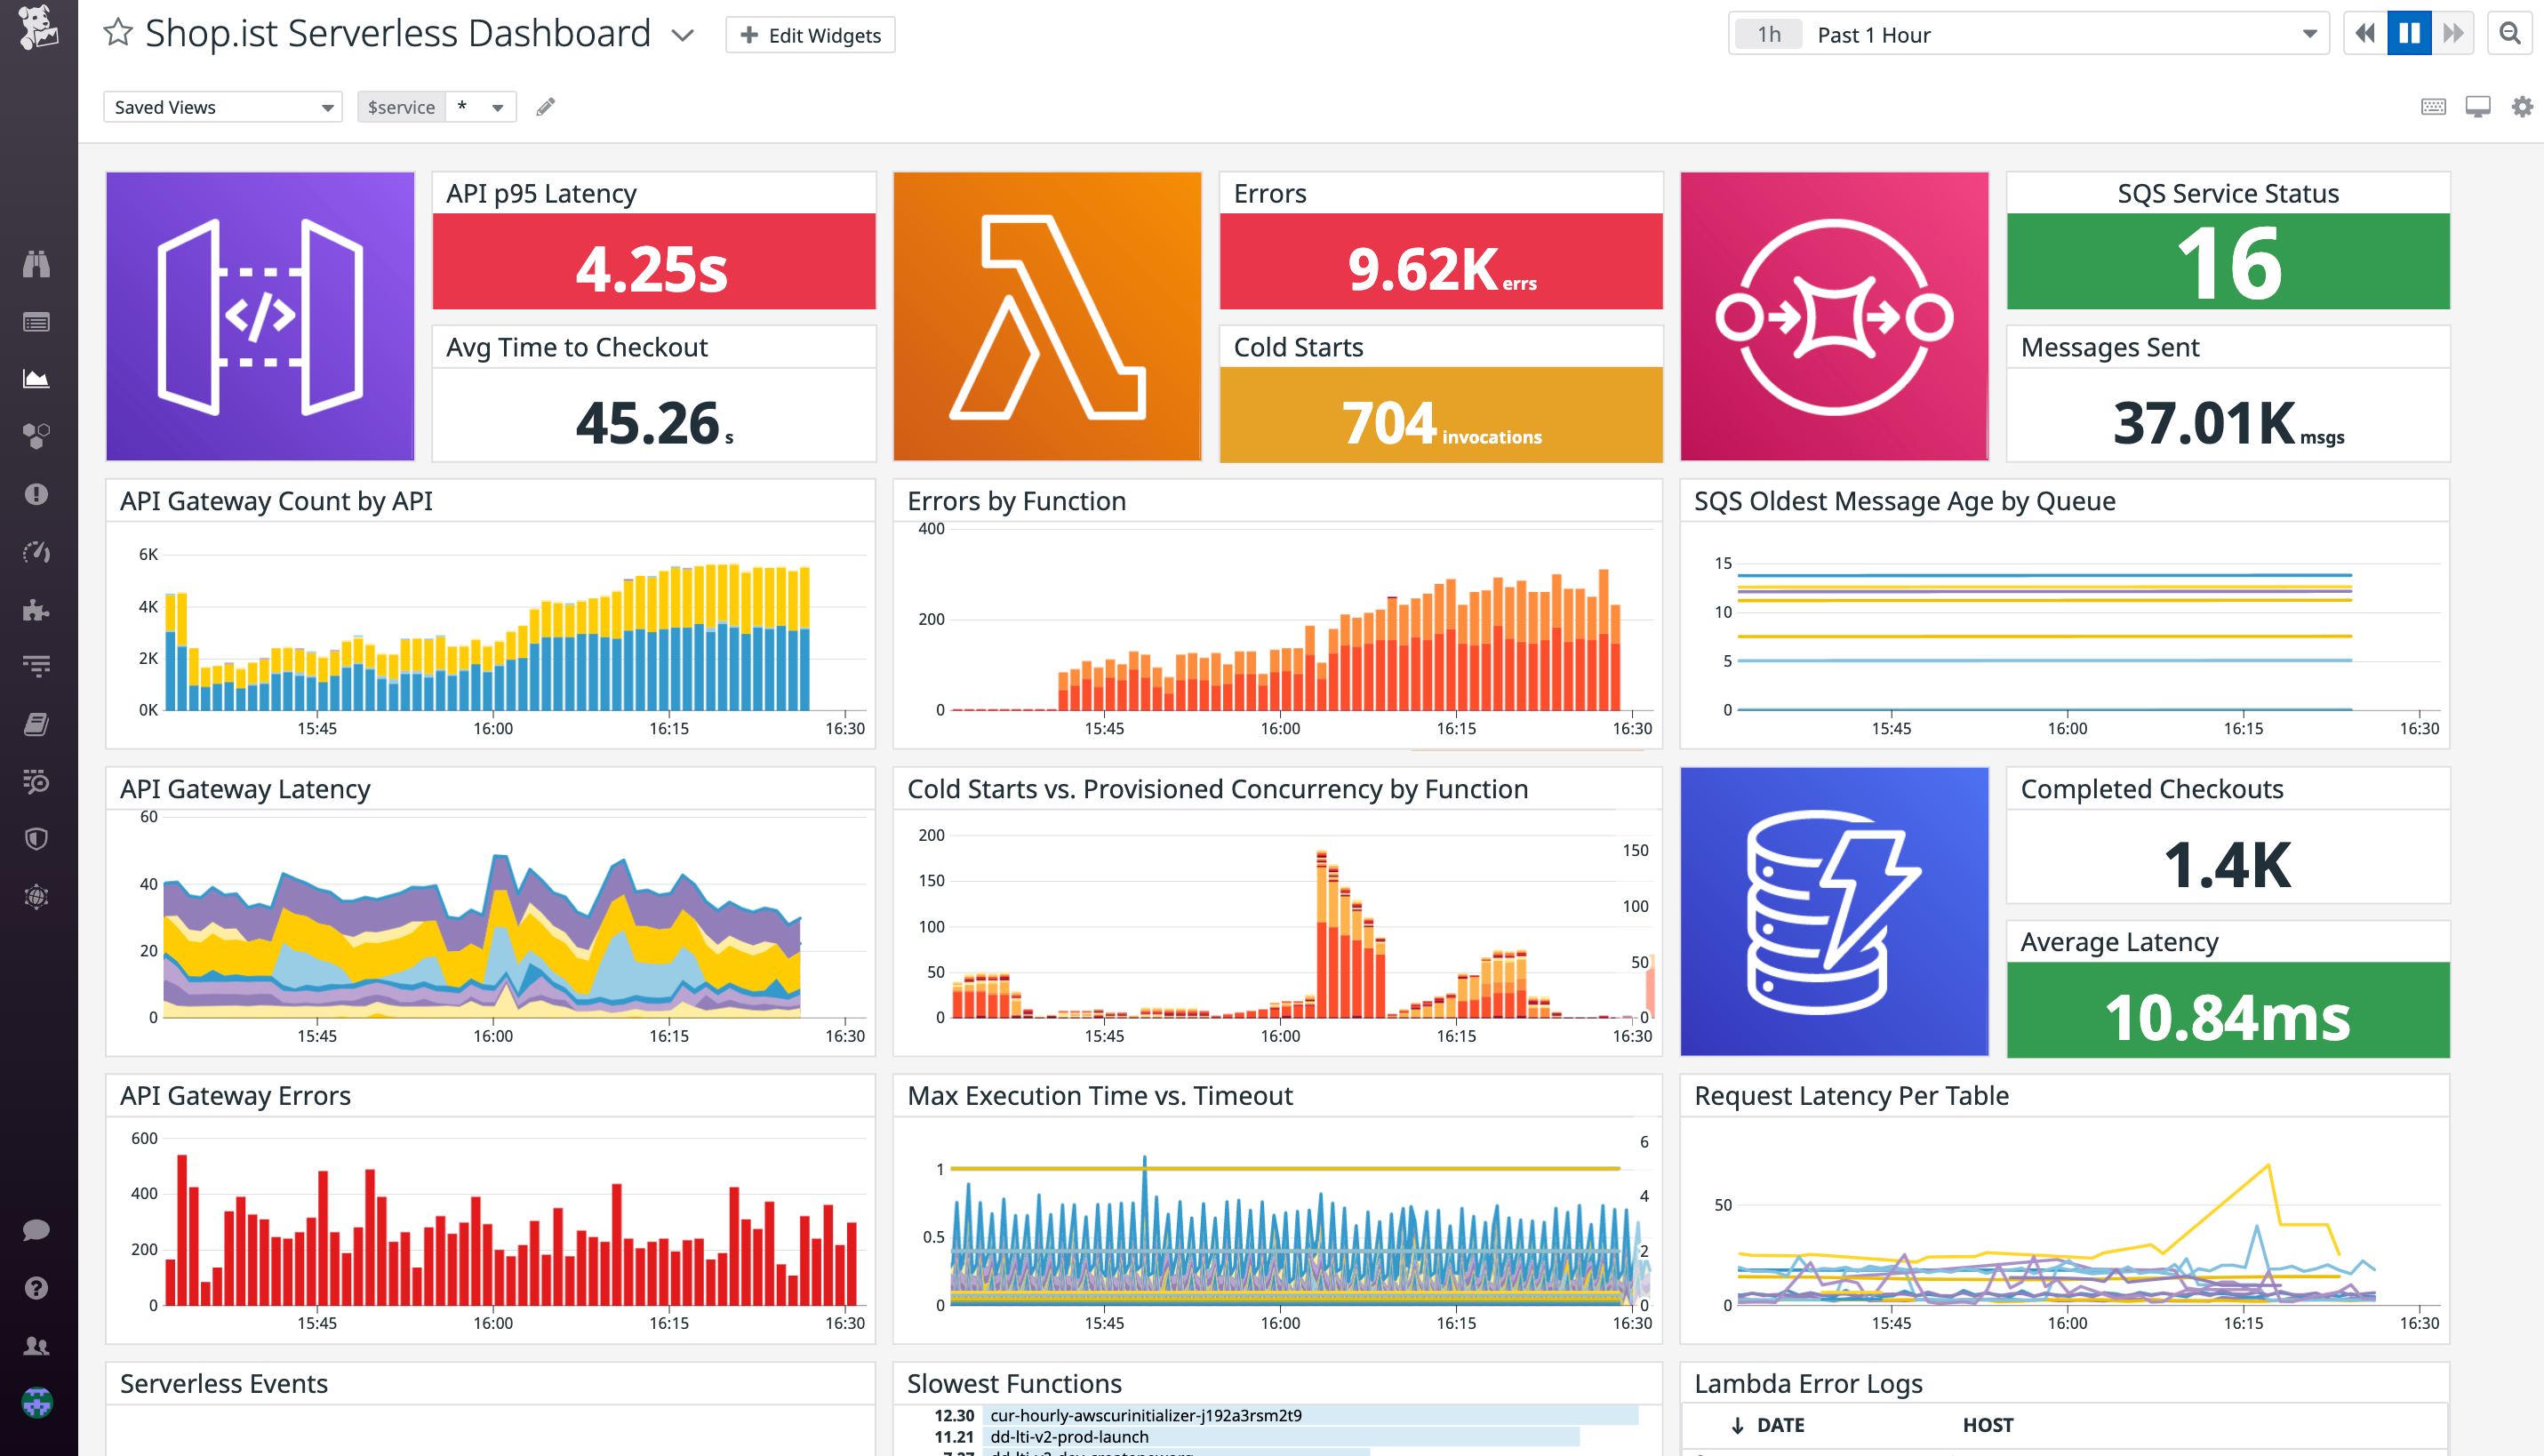
Task: Click the Dashboards area-chart sidebar icon
Action: point(37,379)
